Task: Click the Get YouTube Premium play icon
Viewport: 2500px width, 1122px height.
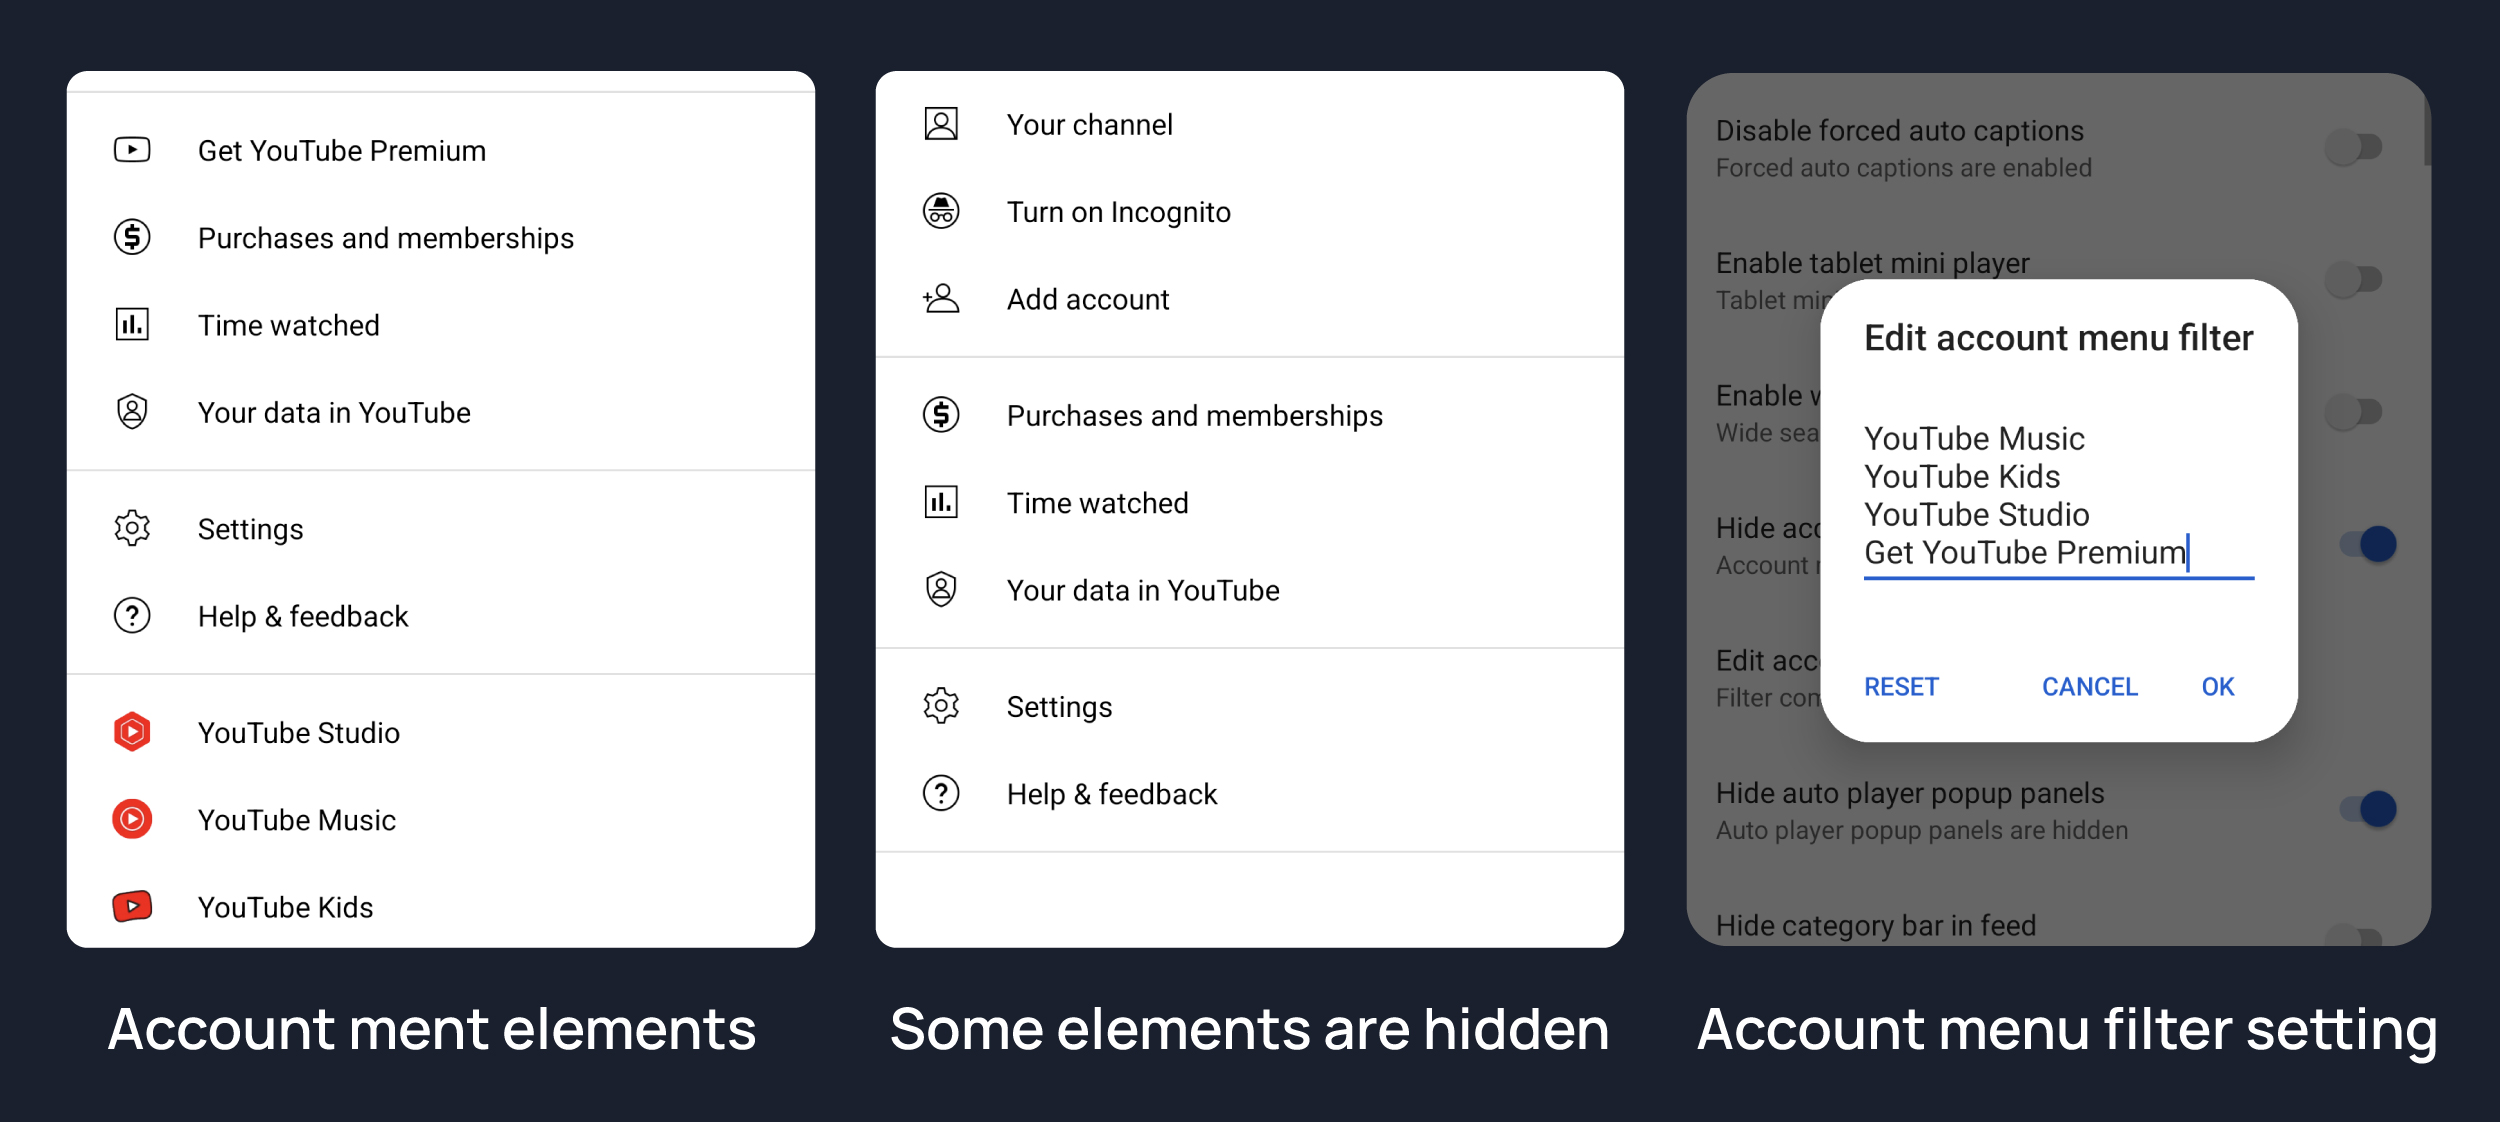Action: click(x=132, y=150)
